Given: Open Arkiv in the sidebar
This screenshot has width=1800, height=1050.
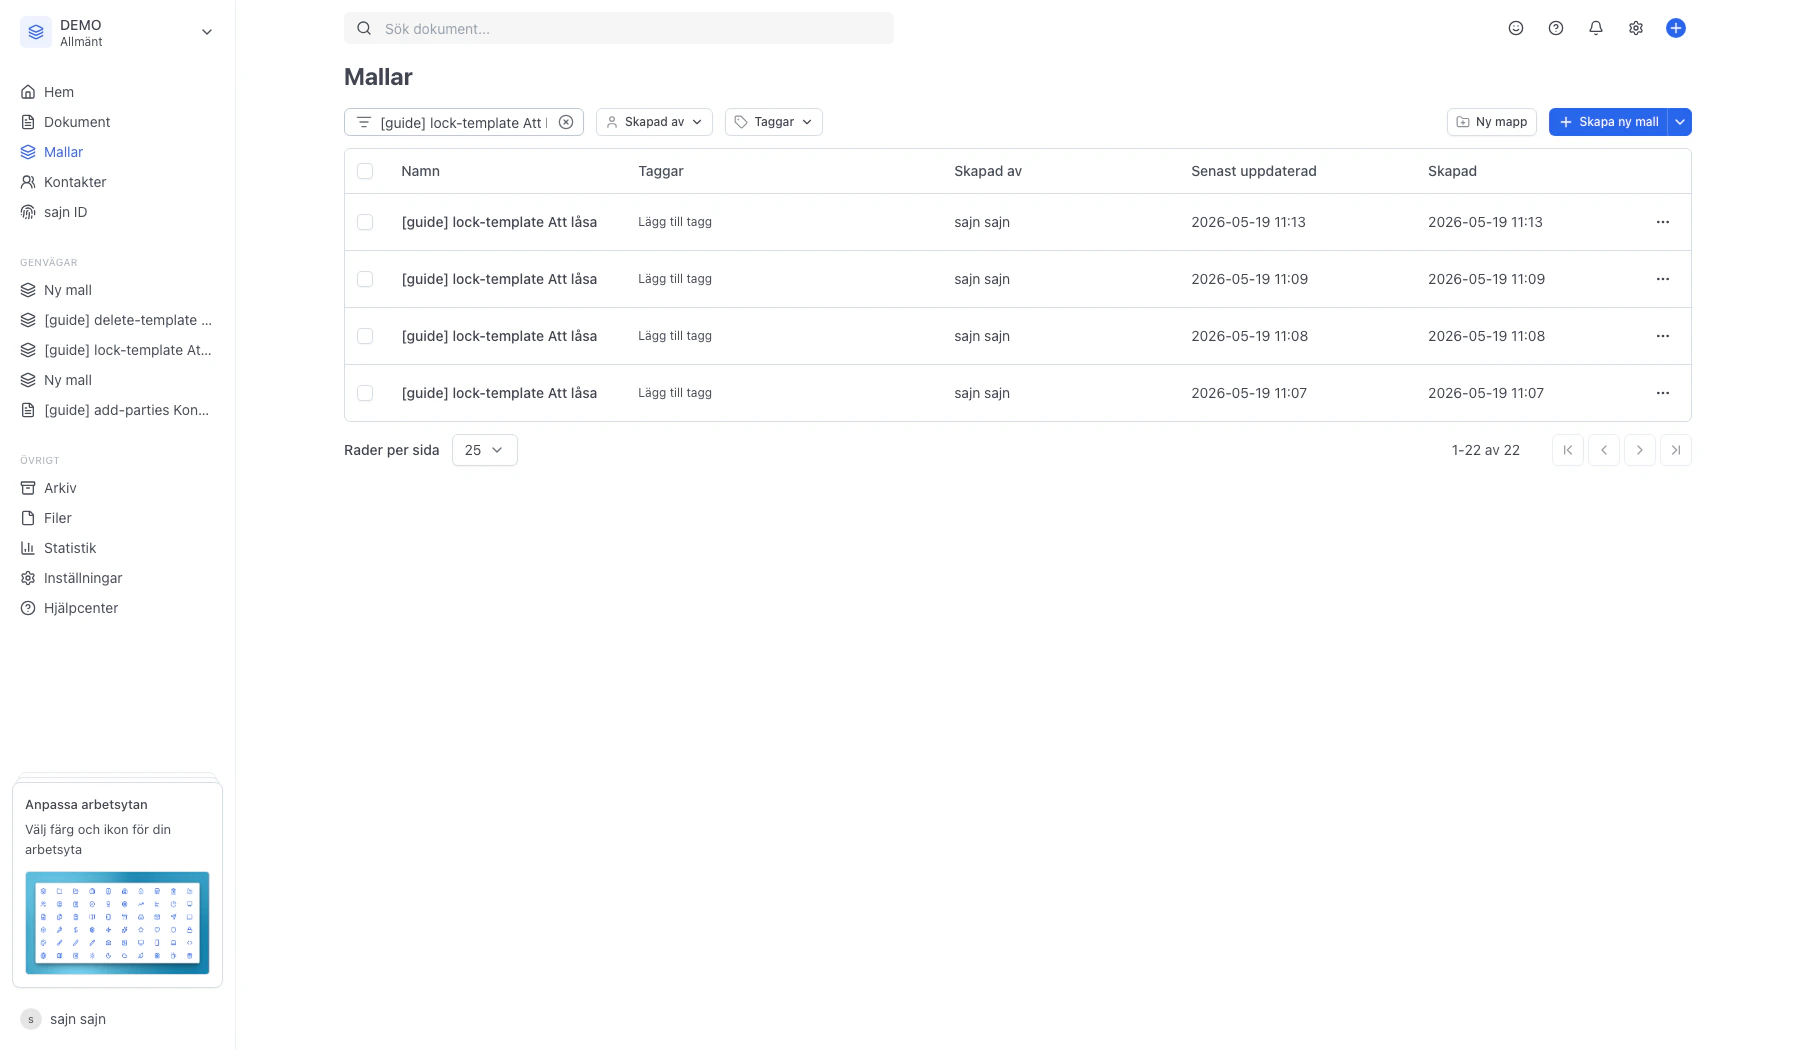Looking at the screenshot, I should pyautogui.click(x=60, y=488).
